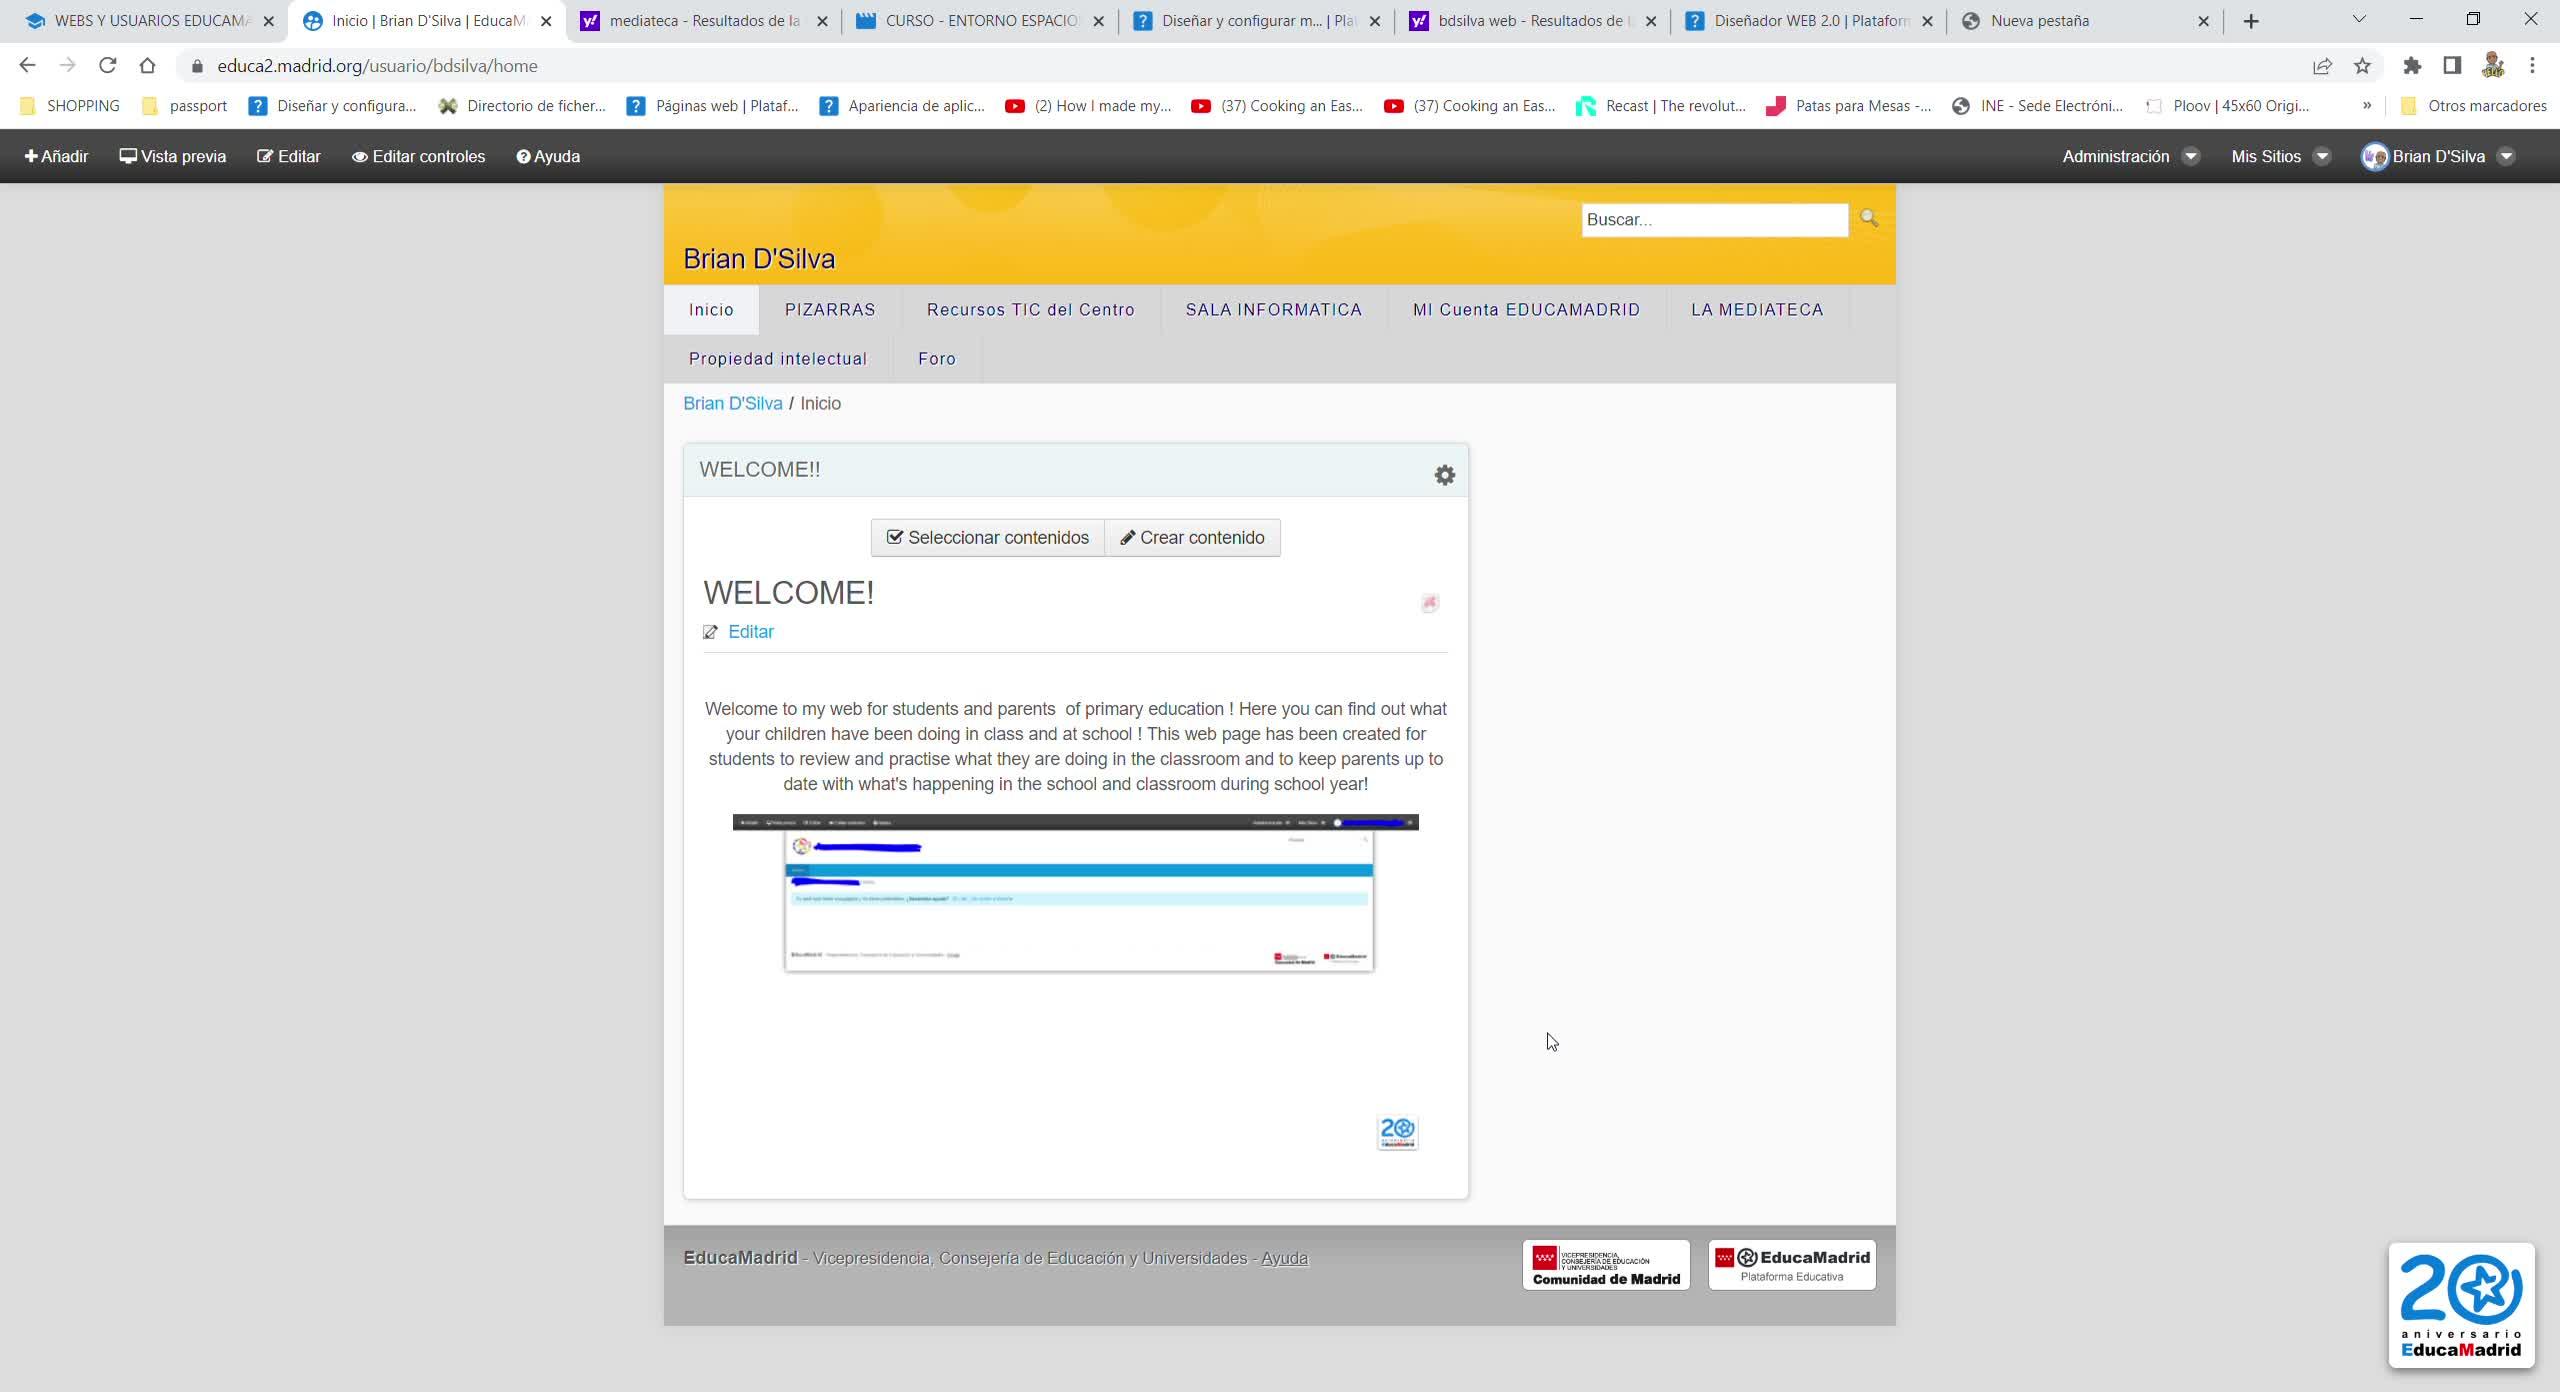Reload the current page
Screen dimensions: 2560x1392
coord(107,66)
